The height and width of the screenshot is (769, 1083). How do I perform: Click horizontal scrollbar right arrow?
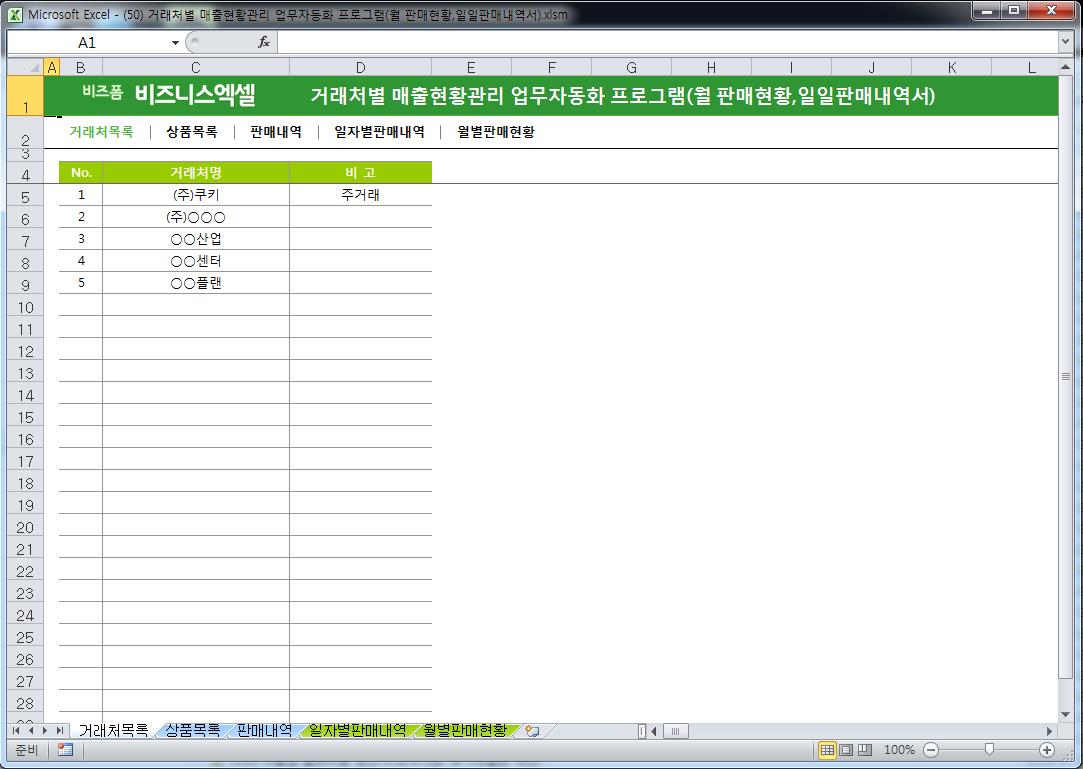tap(1049, 731)
